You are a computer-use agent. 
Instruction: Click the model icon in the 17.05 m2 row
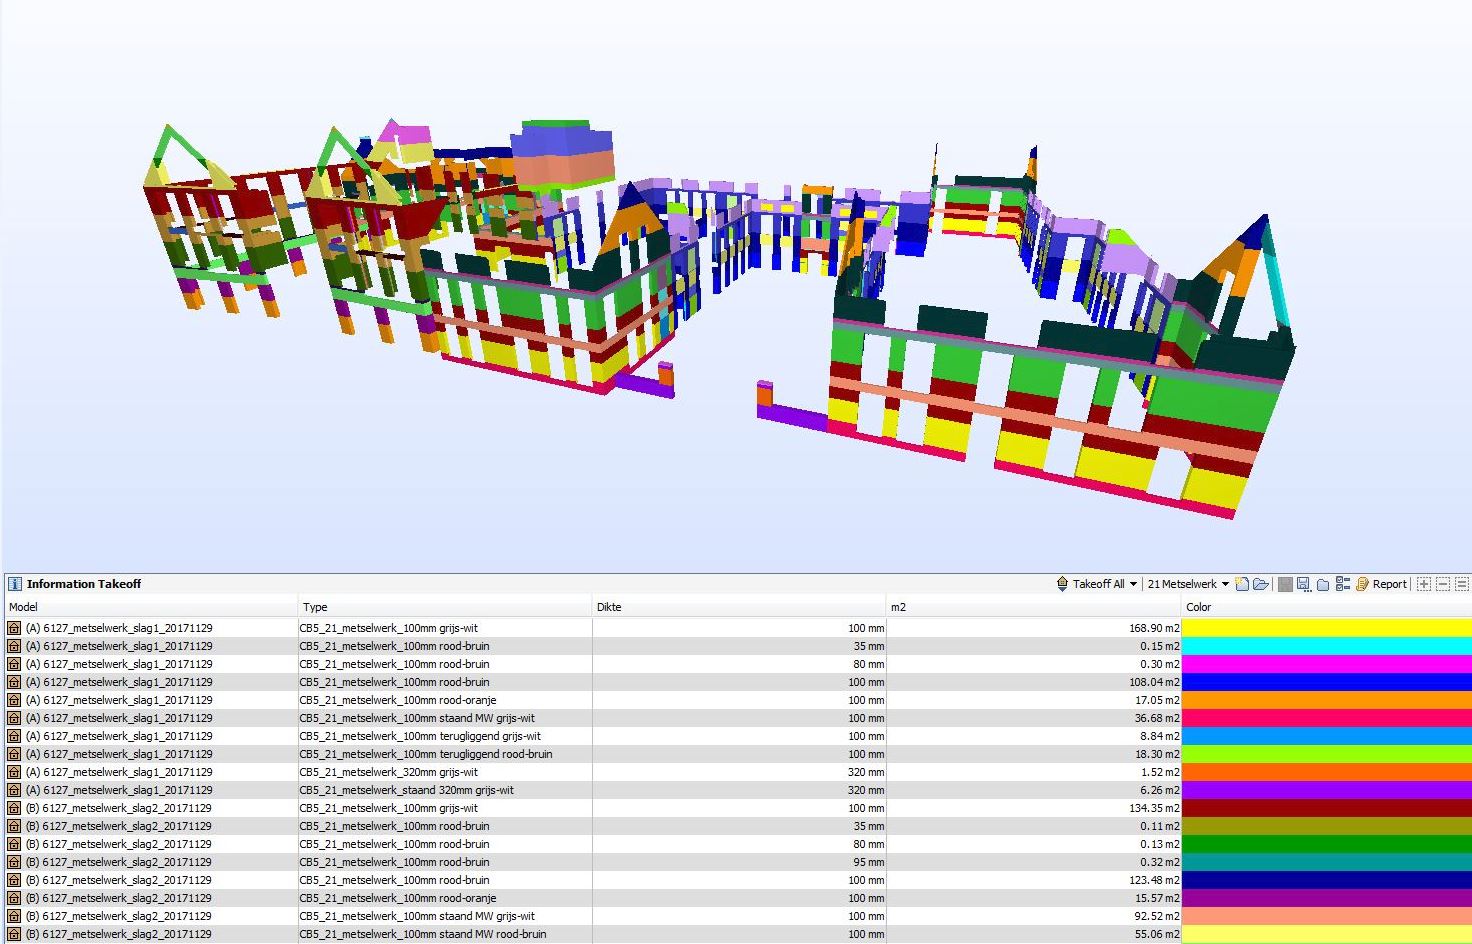(14, 700)
